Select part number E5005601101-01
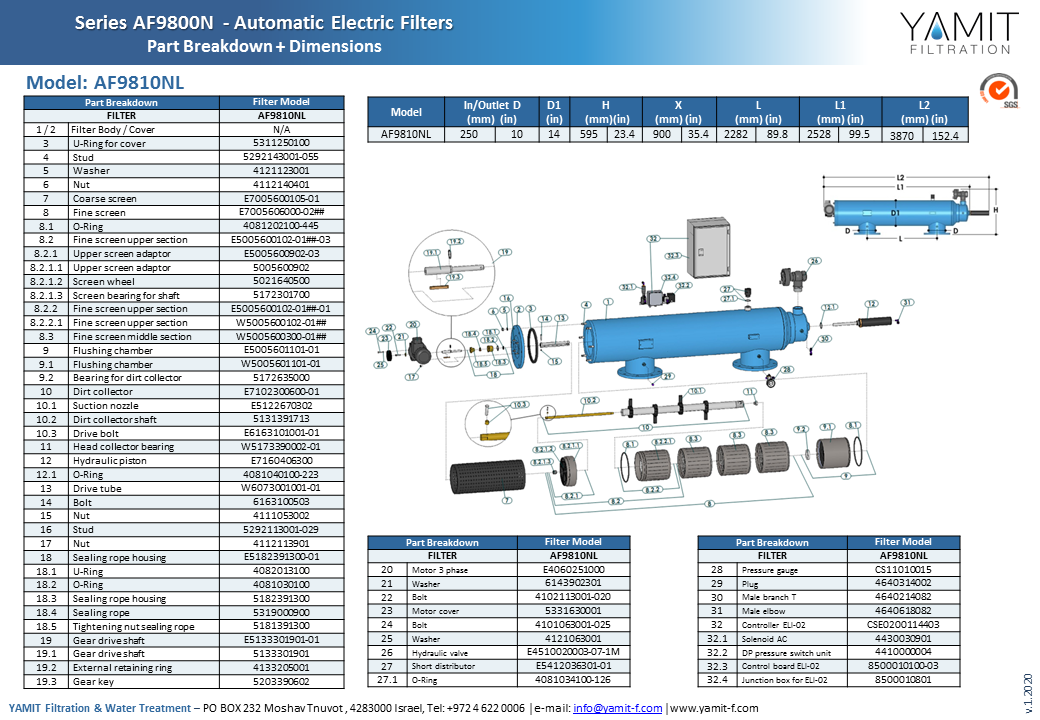 (x=281, y=350)
